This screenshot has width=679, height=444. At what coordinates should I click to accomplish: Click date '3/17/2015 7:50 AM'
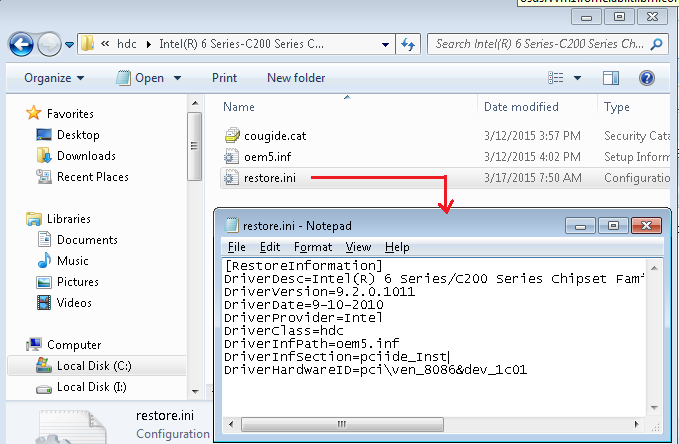(532, 178)
